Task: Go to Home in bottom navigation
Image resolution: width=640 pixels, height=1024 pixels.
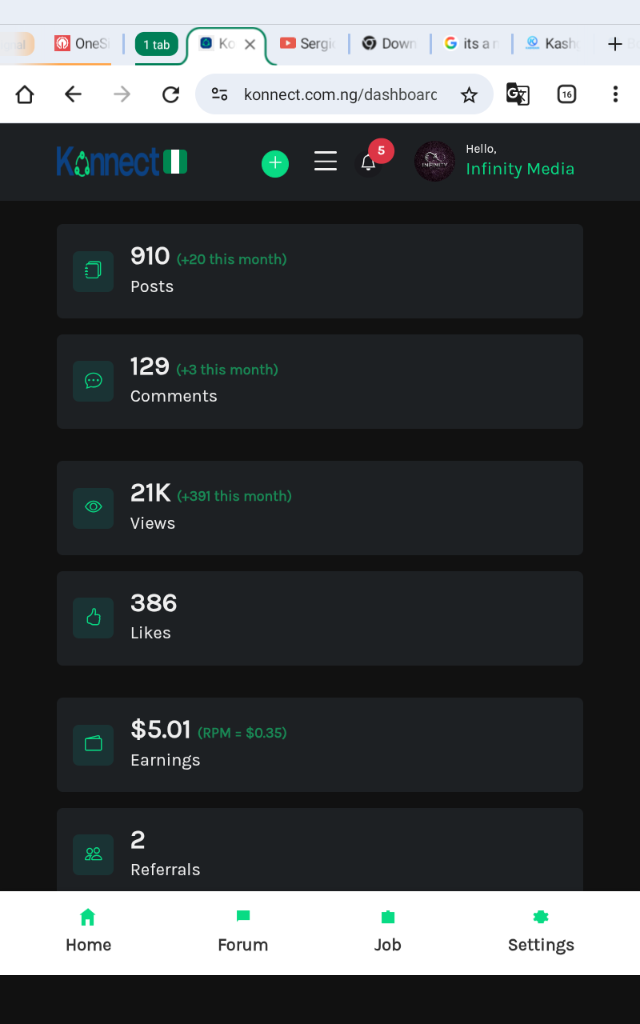Action: (x=88, y=932)
